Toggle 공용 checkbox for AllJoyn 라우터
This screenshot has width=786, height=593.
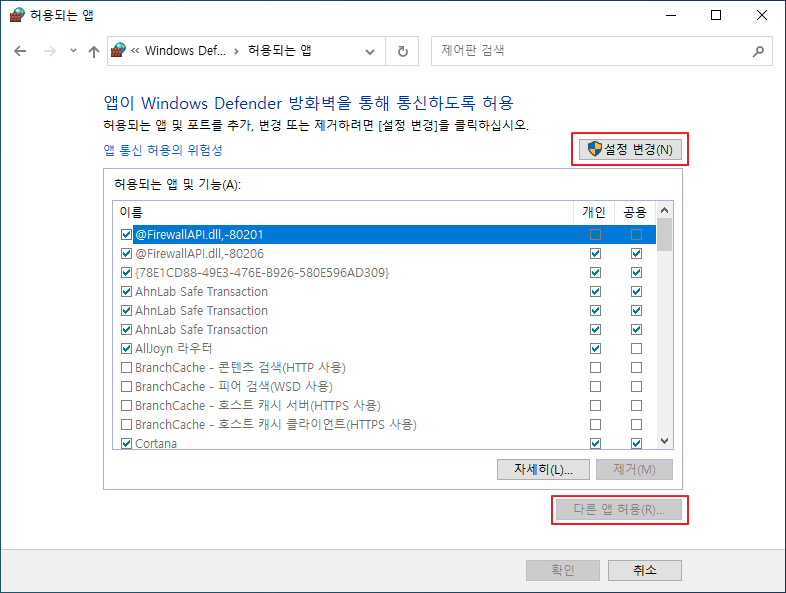tap(636, 348)
